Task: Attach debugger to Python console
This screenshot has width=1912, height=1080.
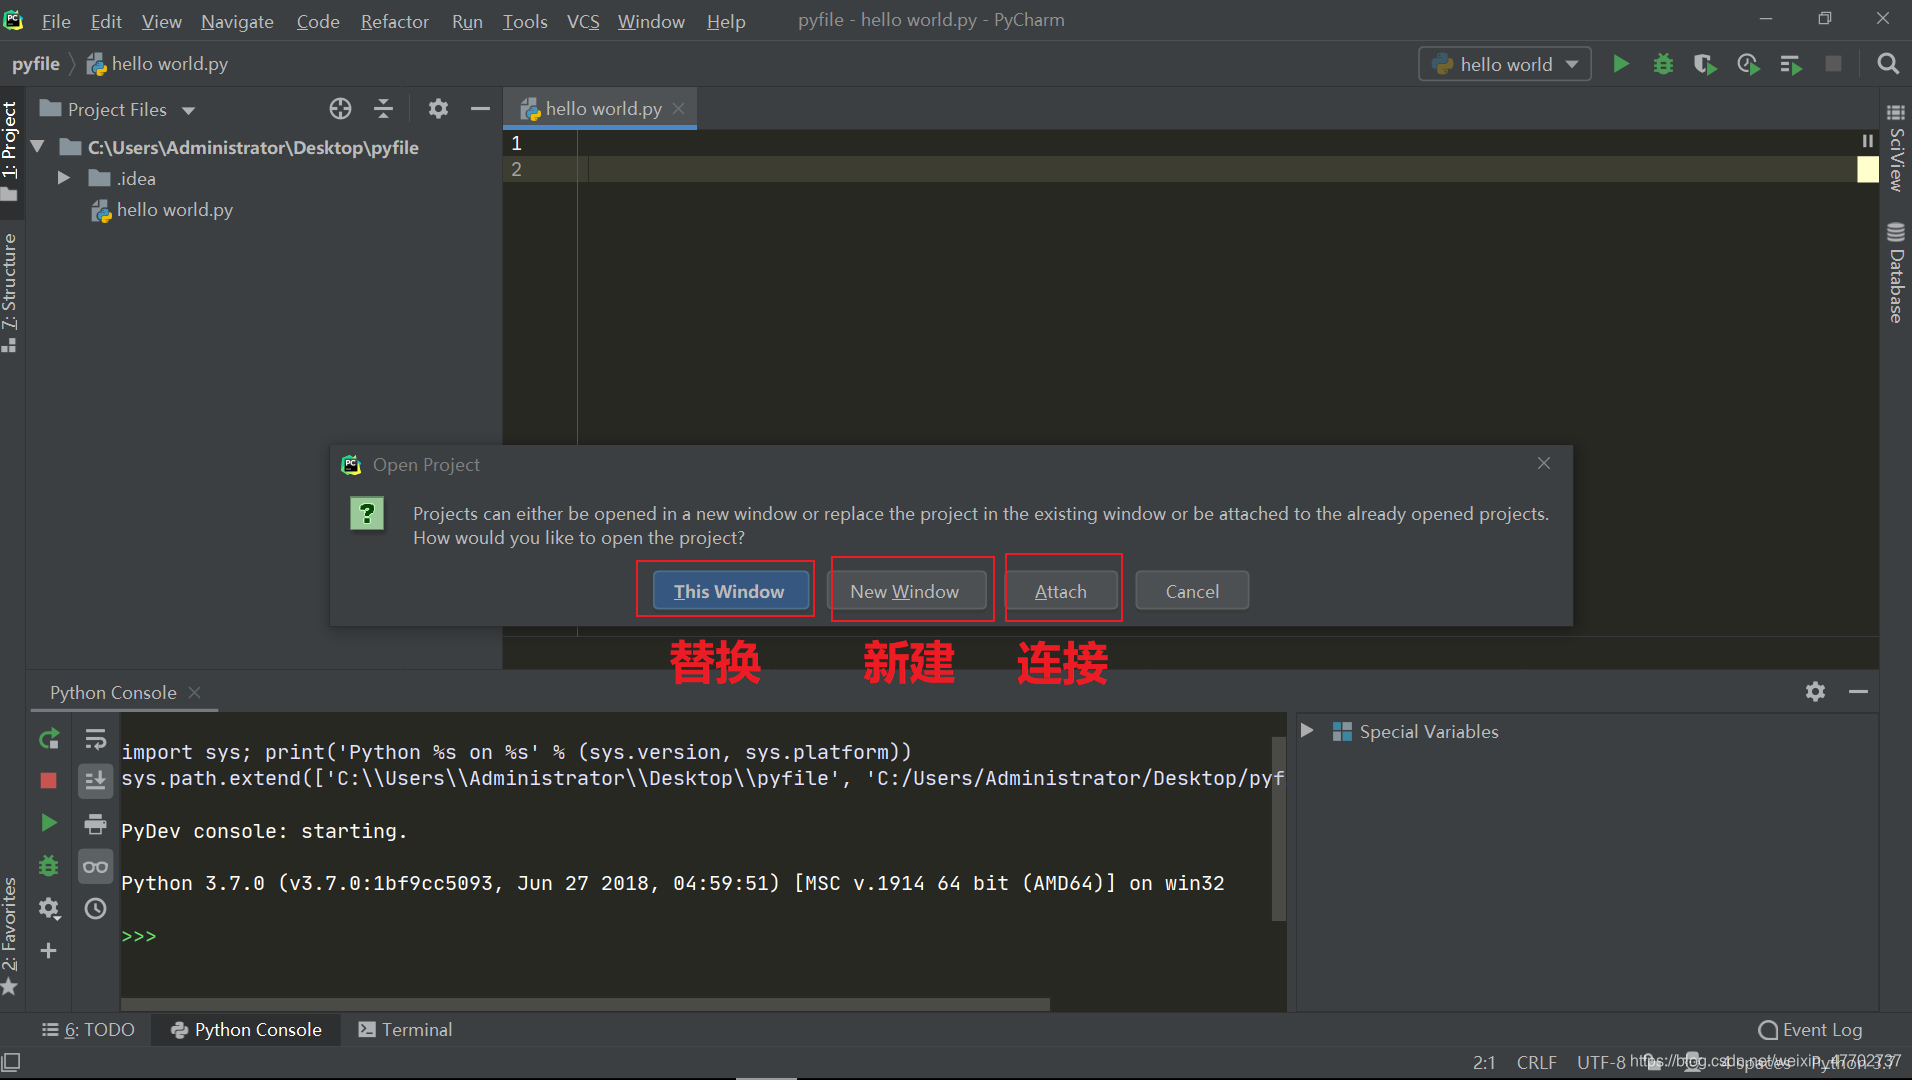Action: [x=48, y=866]
